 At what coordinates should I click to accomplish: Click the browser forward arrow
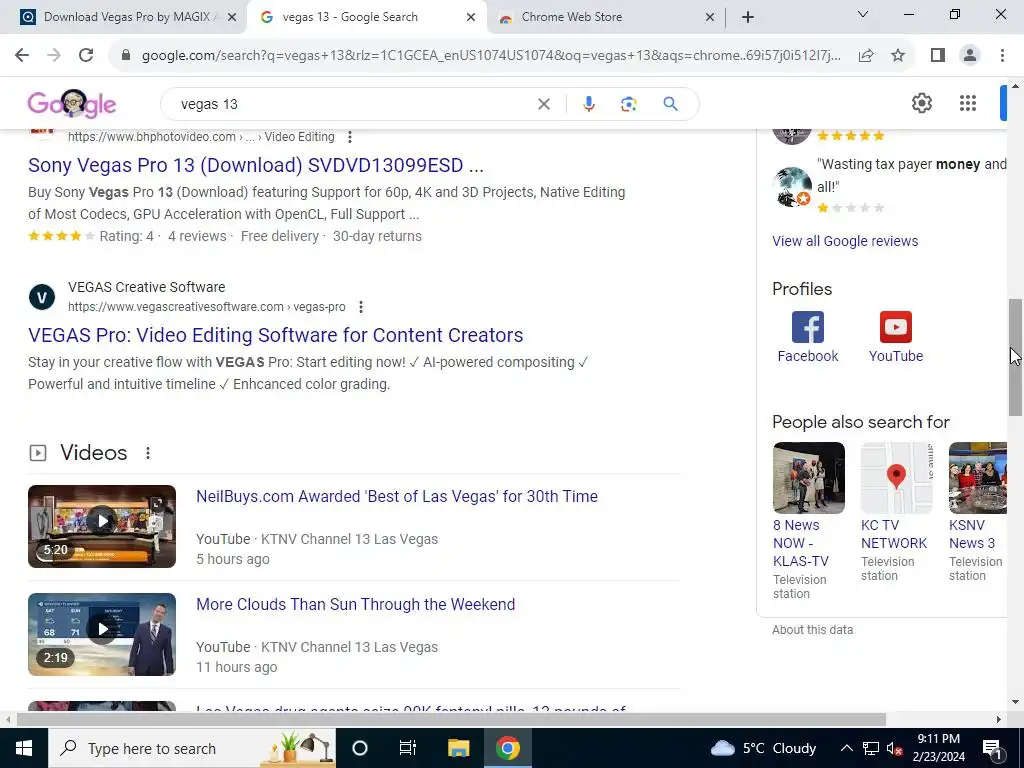54,56
